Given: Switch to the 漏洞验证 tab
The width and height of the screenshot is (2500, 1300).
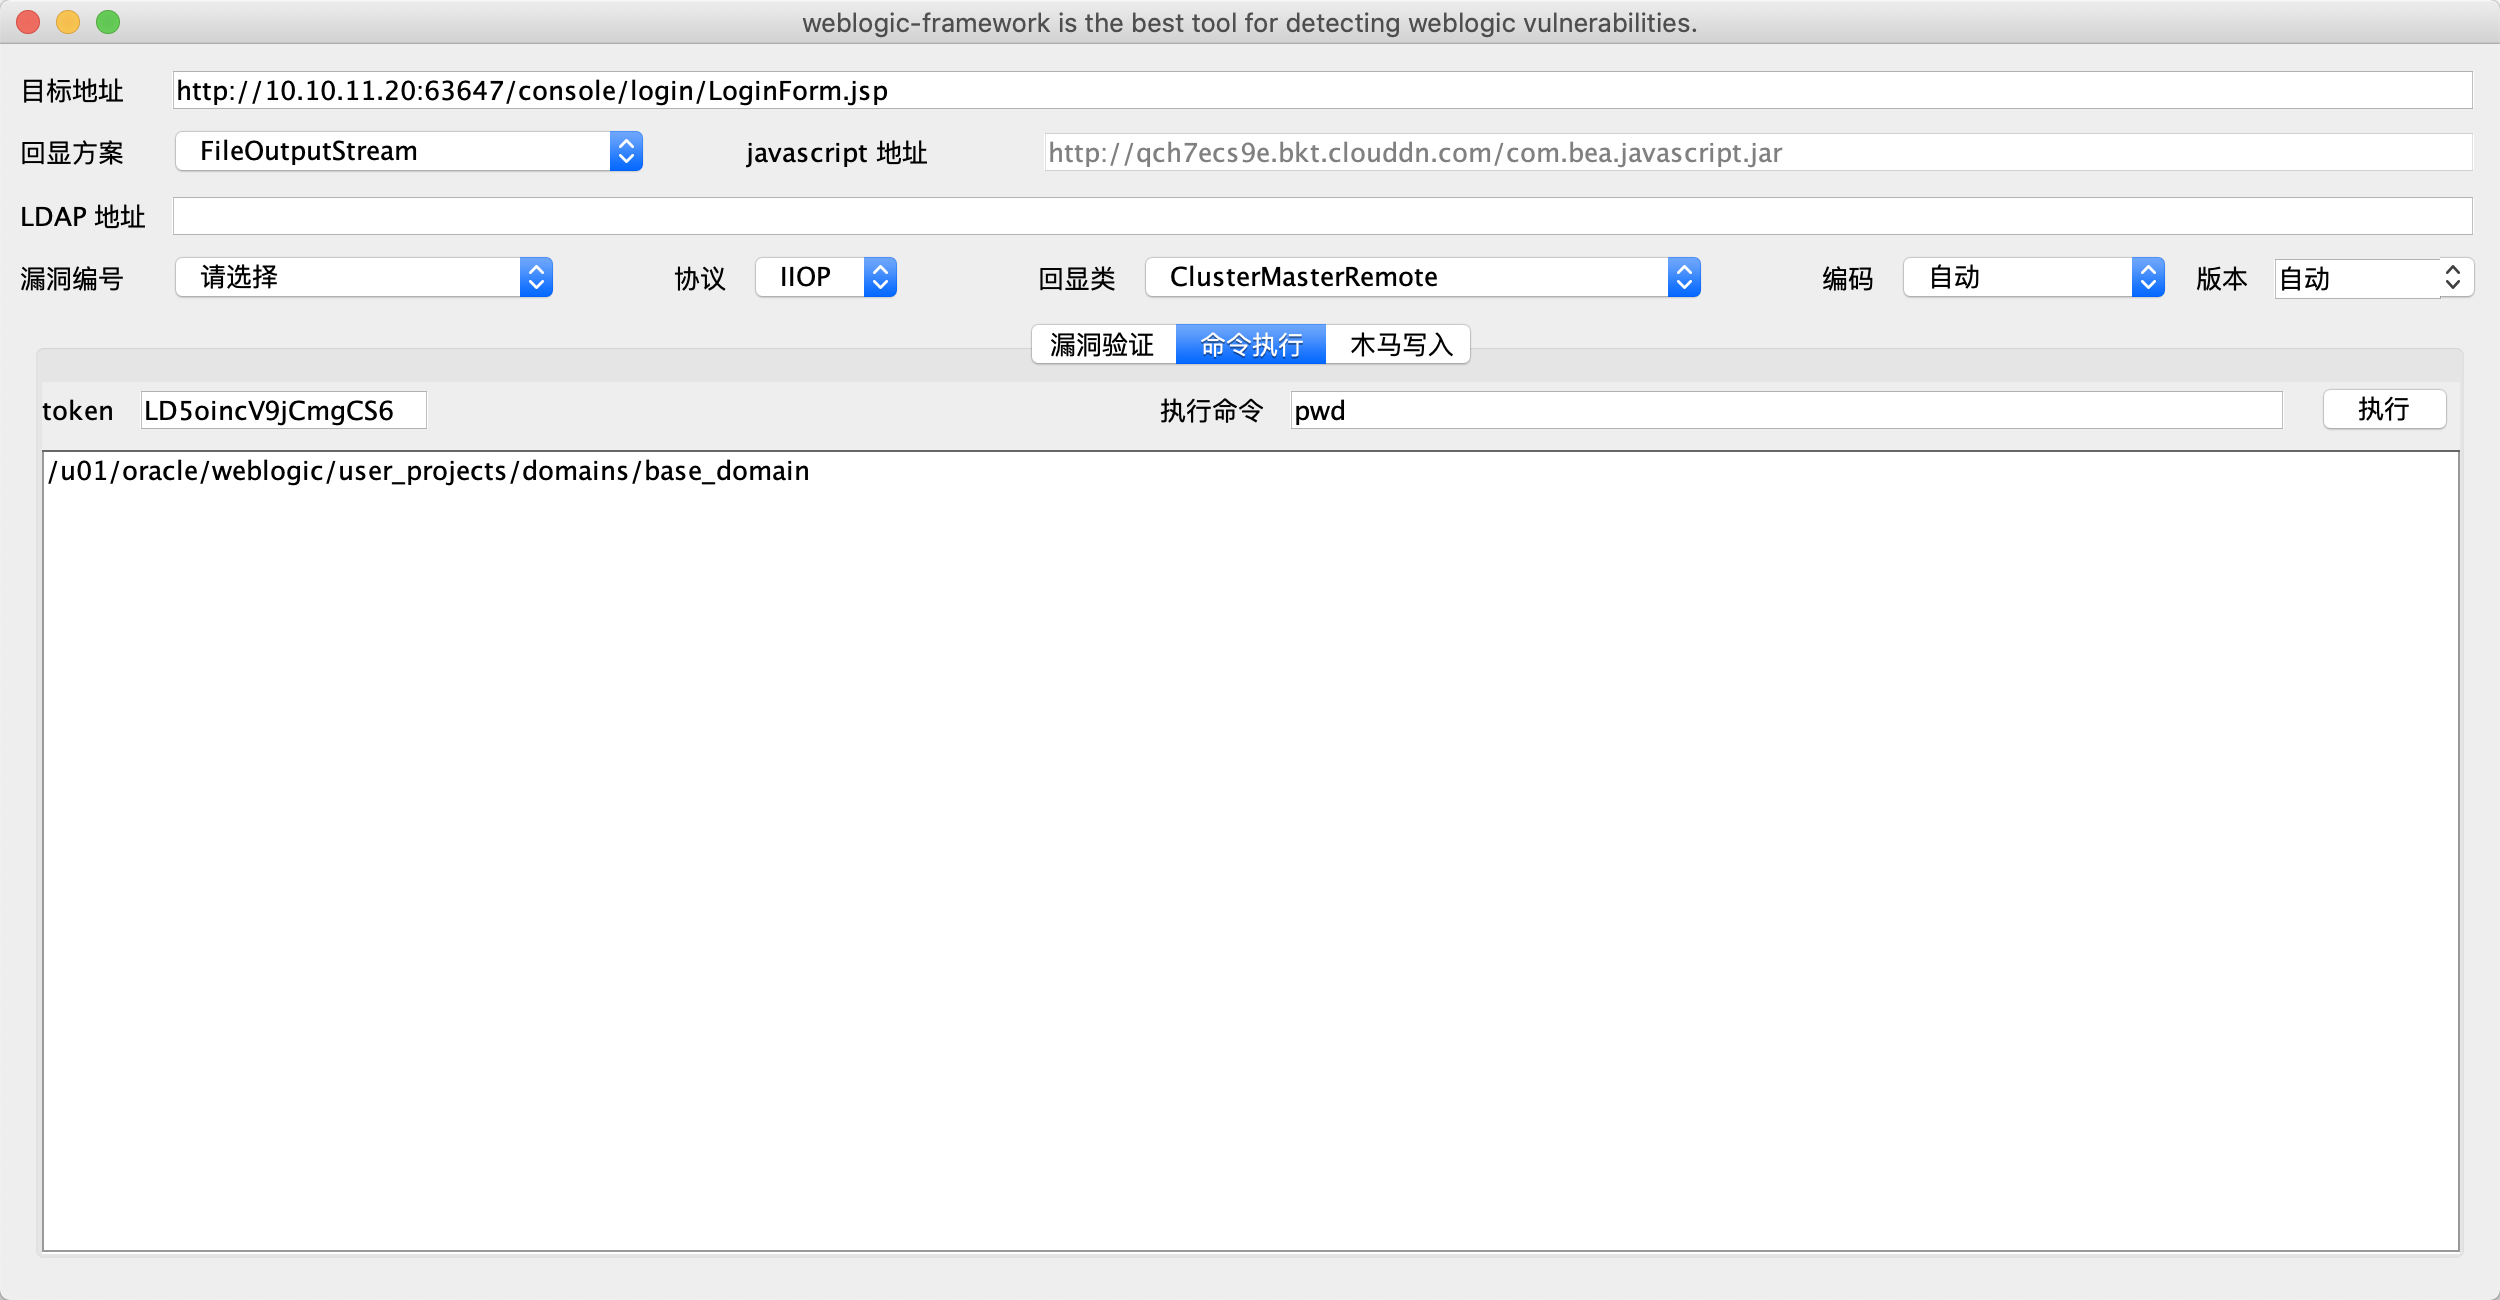Looking at the screenshot, I should click(1103, 345).
